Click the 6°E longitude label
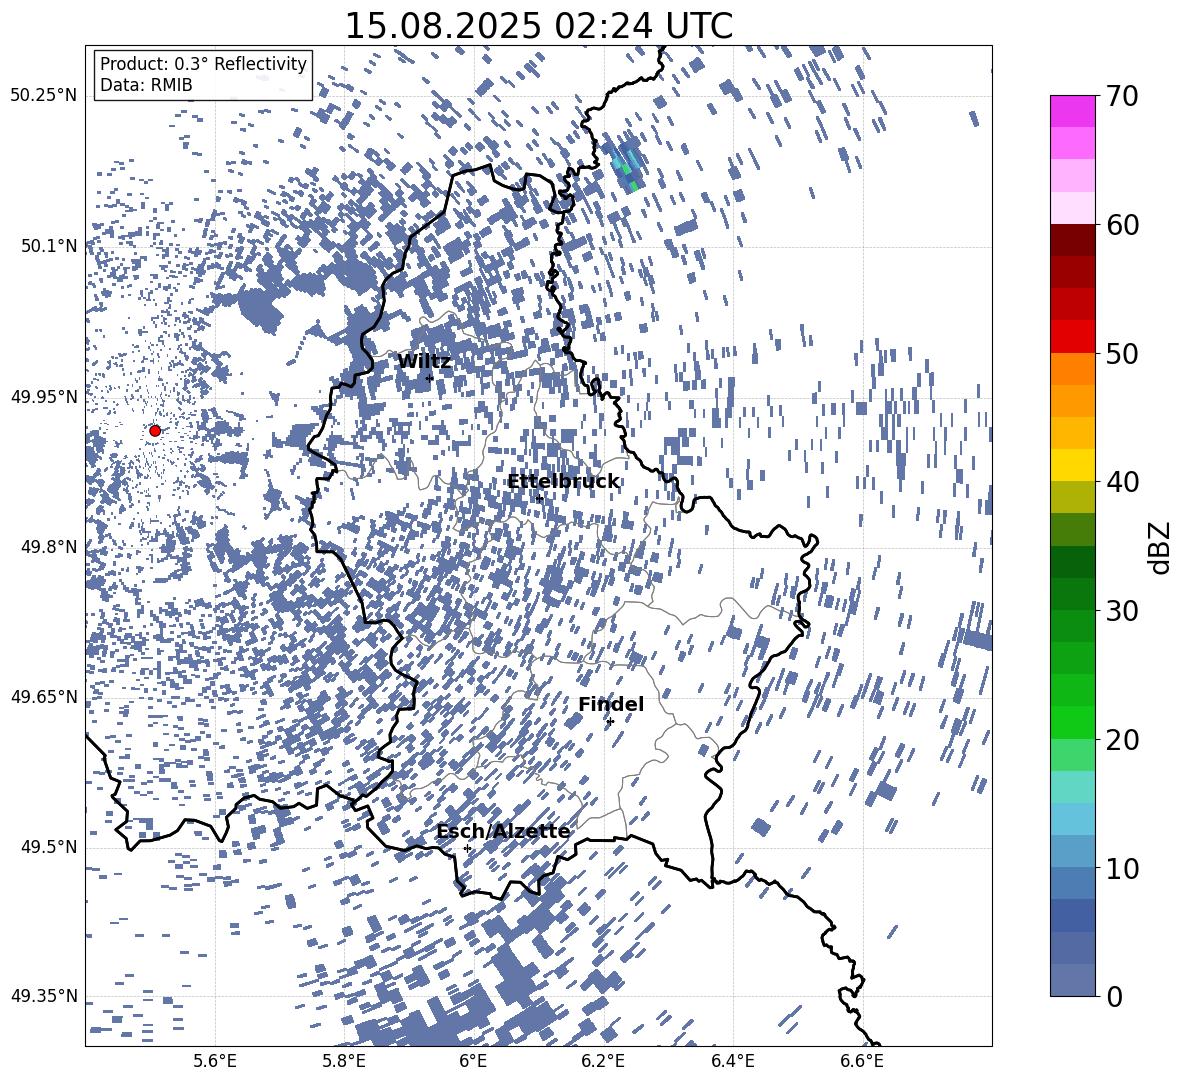This screenshot has height=1081, width=1184. click(473, 1061)
